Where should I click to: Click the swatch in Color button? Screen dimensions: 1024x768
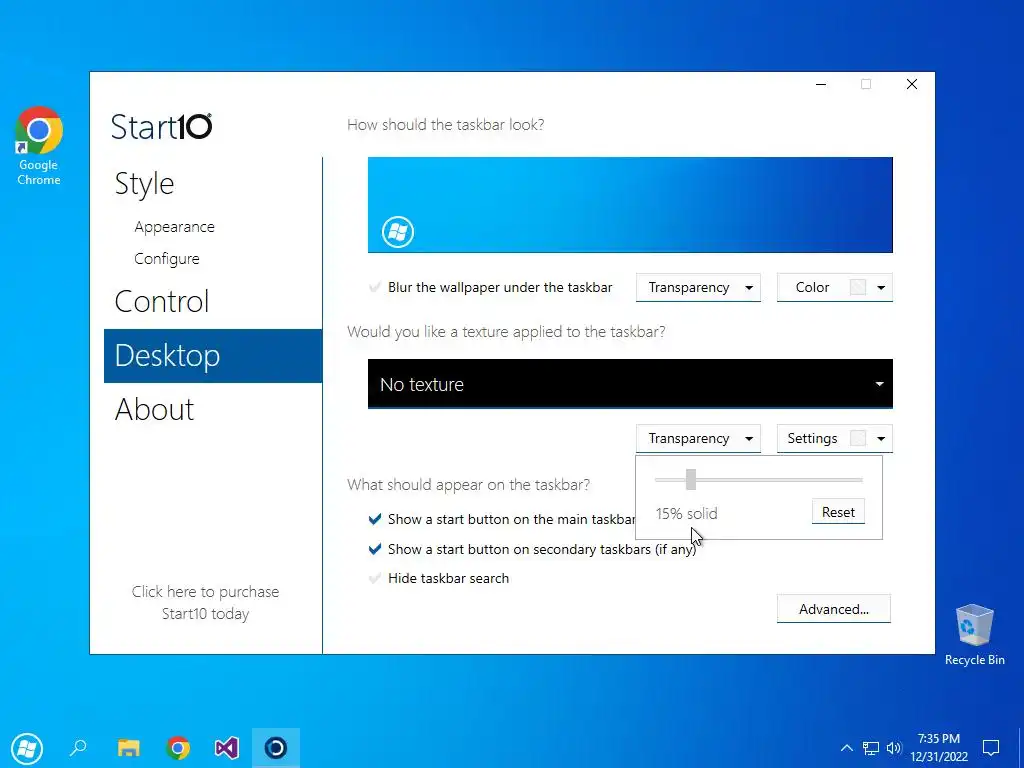click(857, 287)
